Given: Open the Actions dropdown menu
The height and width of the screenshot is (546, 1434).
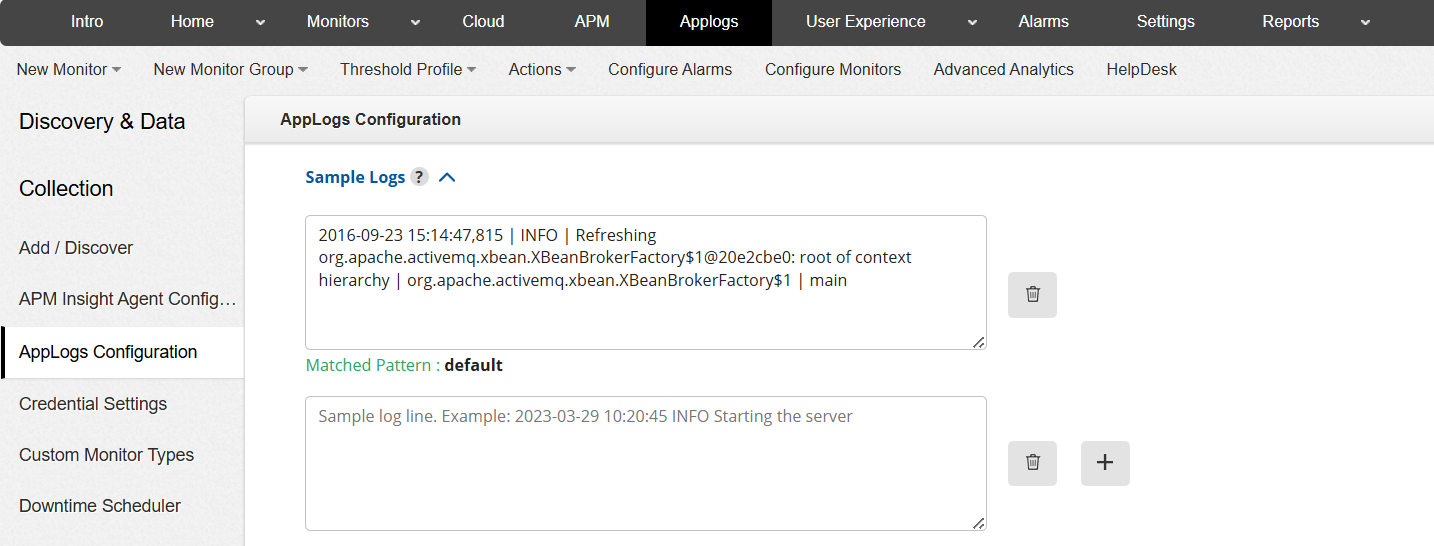Looking at the screenshot, I should pos(542,69).
